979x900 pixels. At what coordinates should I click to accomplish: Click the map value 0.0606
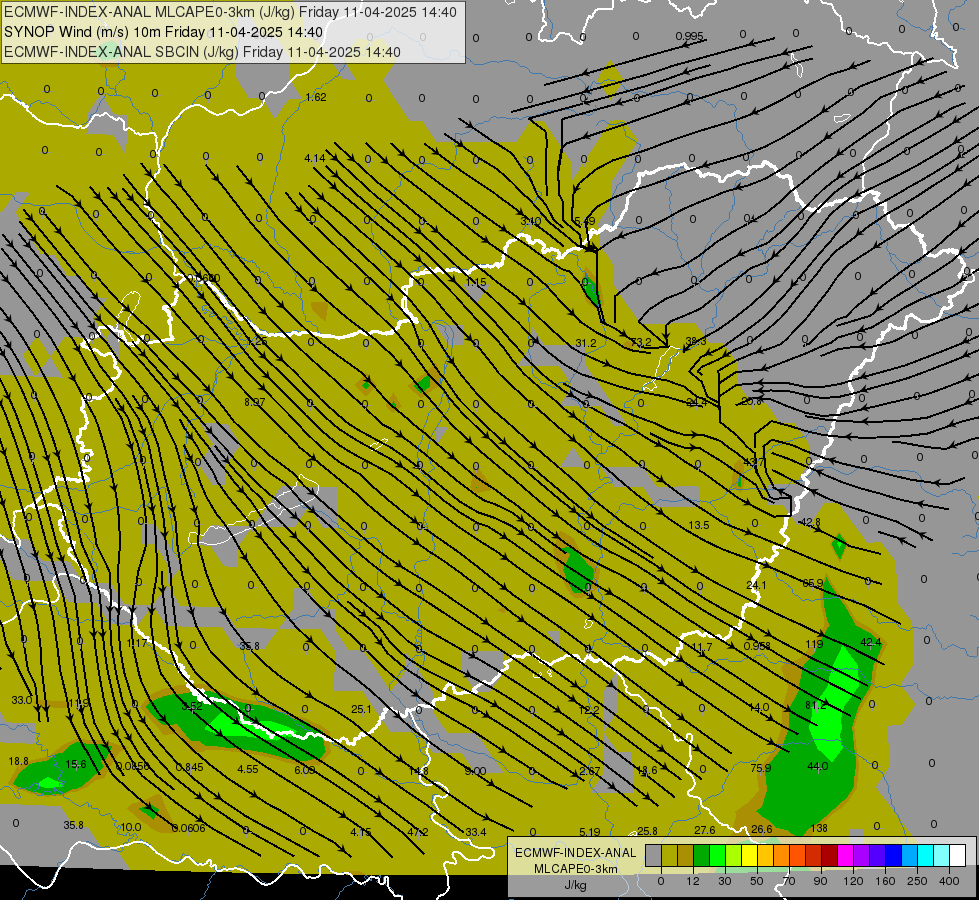pyautogui.click(x=188, y=828)
